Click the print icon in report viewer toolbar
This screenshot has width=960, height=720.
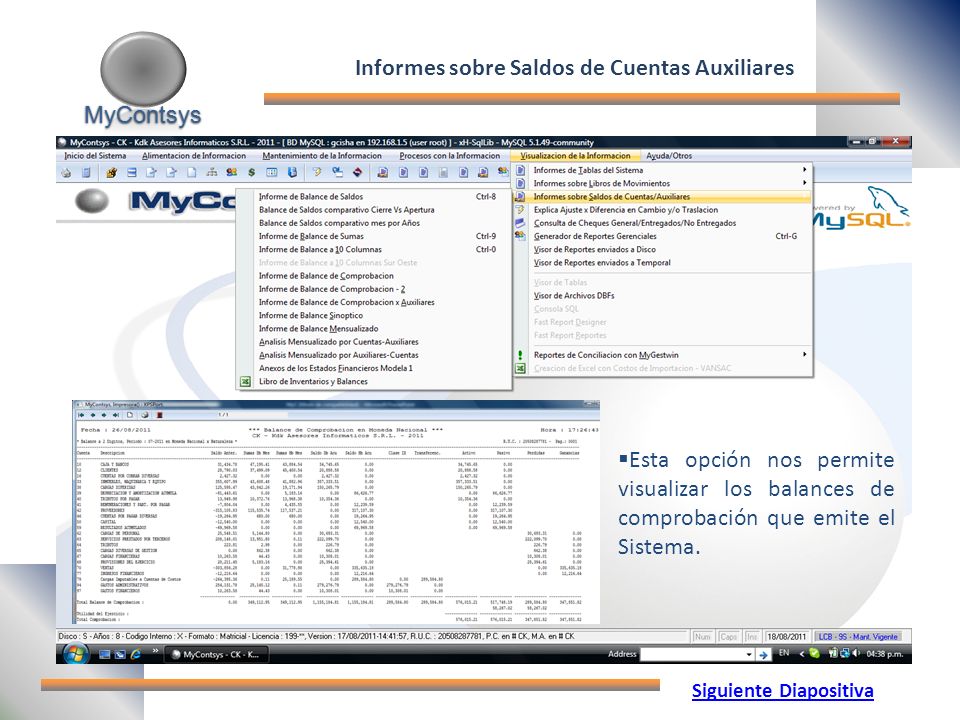(x=145, y=415)
